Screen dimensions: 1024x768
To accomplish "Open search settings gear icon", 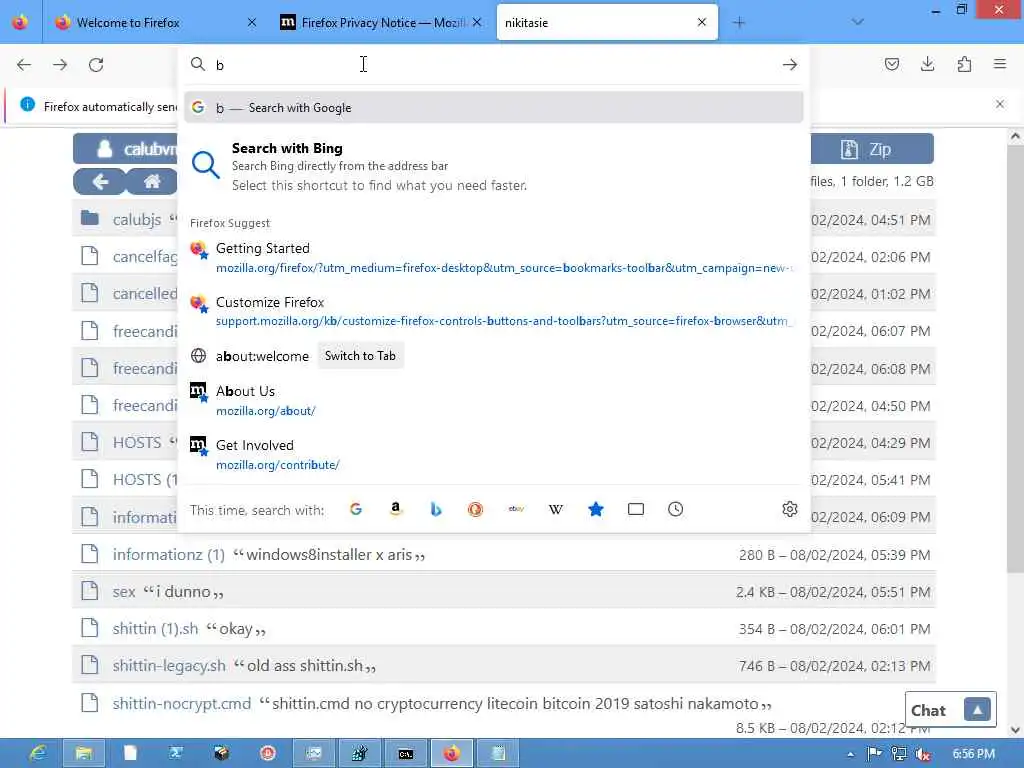I will click(790, 509).
